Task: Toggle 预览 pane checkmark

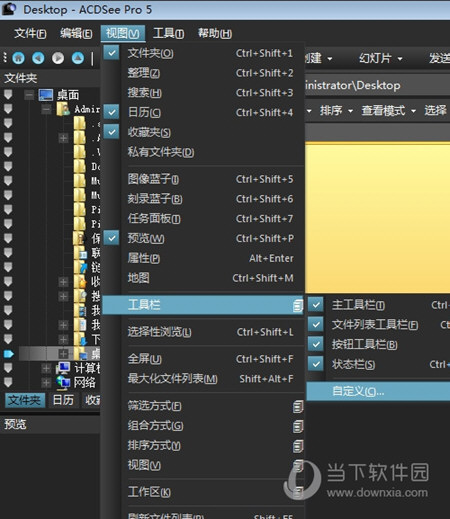Action: click(111, 238)
